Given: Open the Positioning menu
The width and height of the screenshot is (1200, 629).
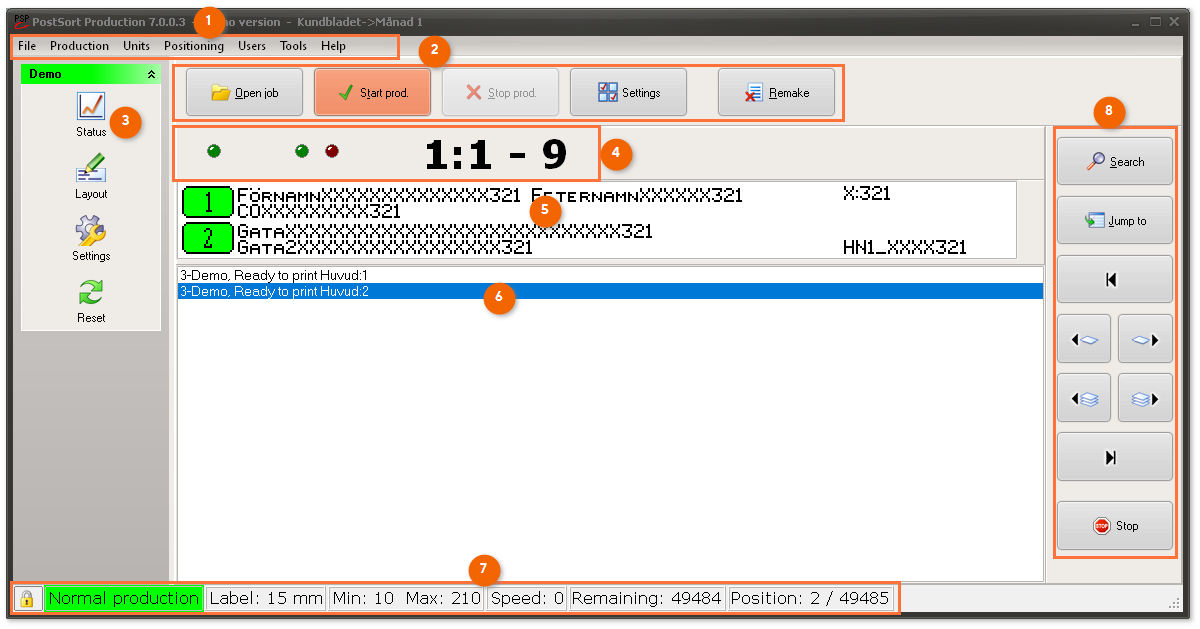Looking at the screenshot, I should (194, 46).
